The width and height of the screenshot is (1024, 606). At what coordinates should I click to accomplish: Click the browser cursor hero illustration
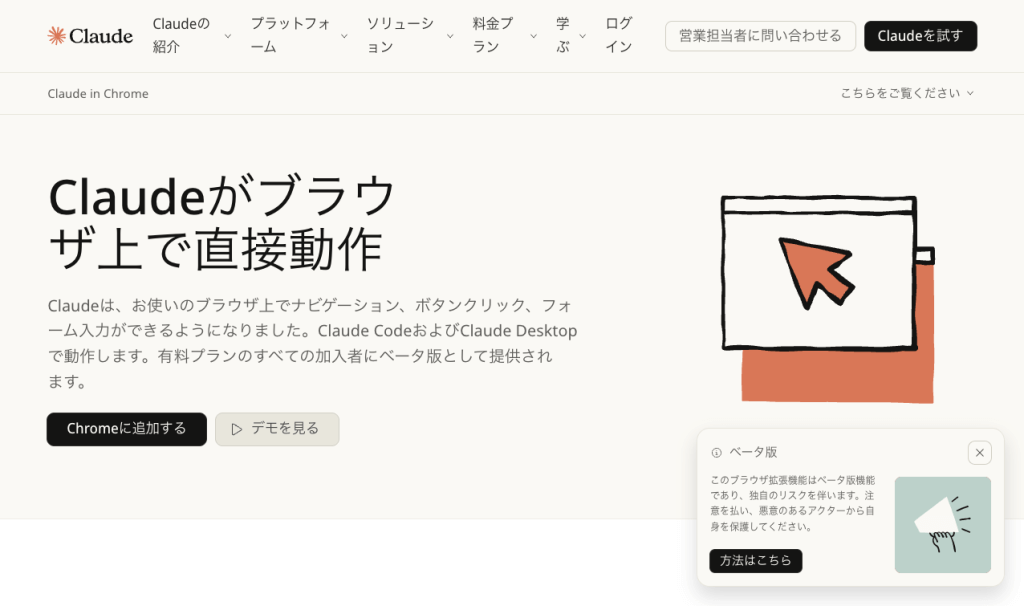point(827,298)
